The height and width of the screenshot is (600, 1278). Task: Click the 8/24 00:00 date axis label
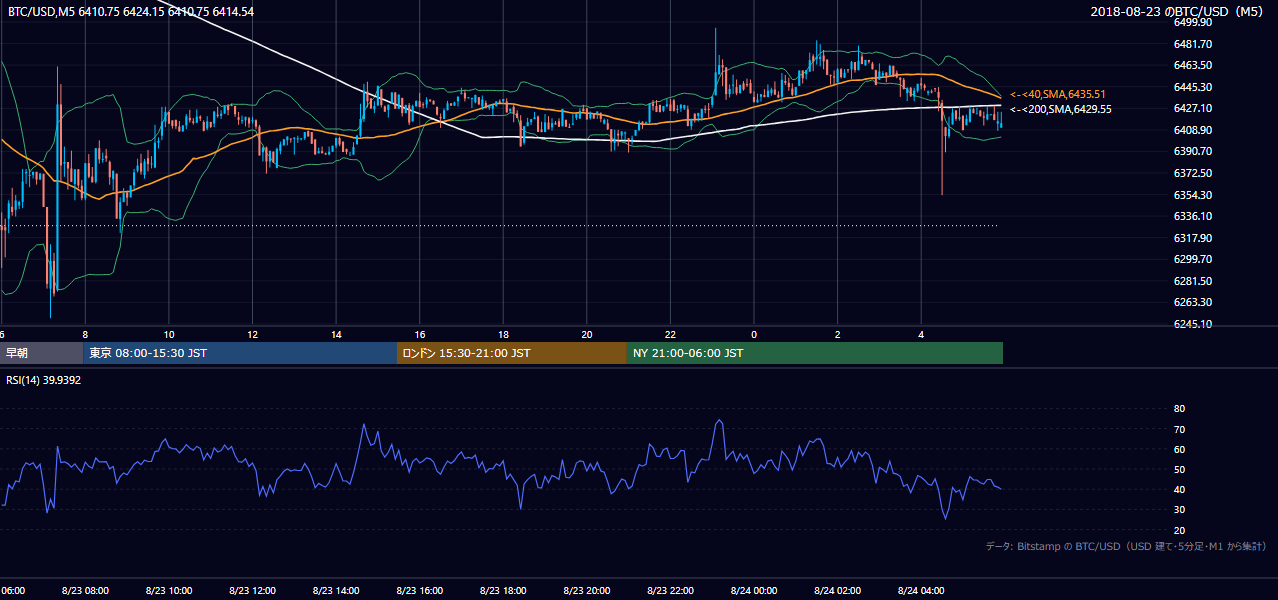pos(754,590)
